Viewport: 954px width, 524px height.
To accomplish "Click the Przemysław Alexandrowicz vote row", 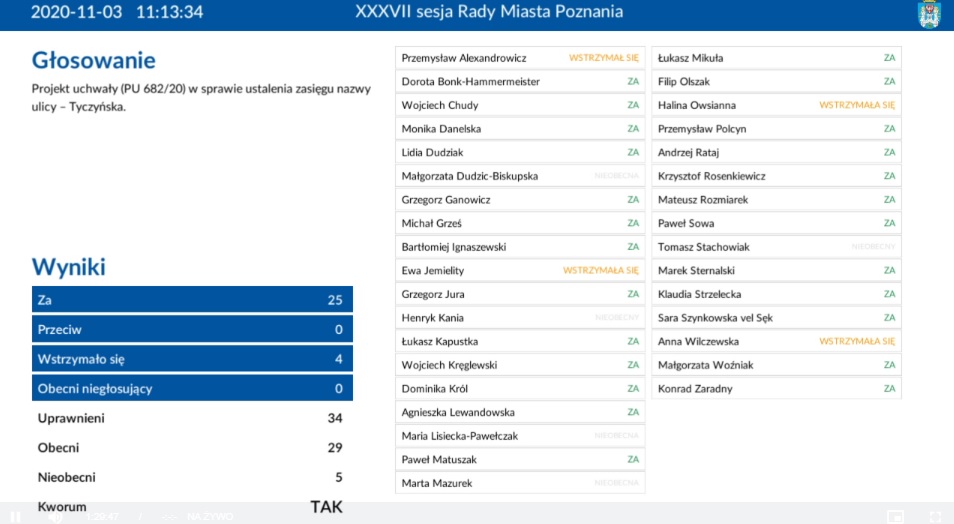I will pos(520,58).
